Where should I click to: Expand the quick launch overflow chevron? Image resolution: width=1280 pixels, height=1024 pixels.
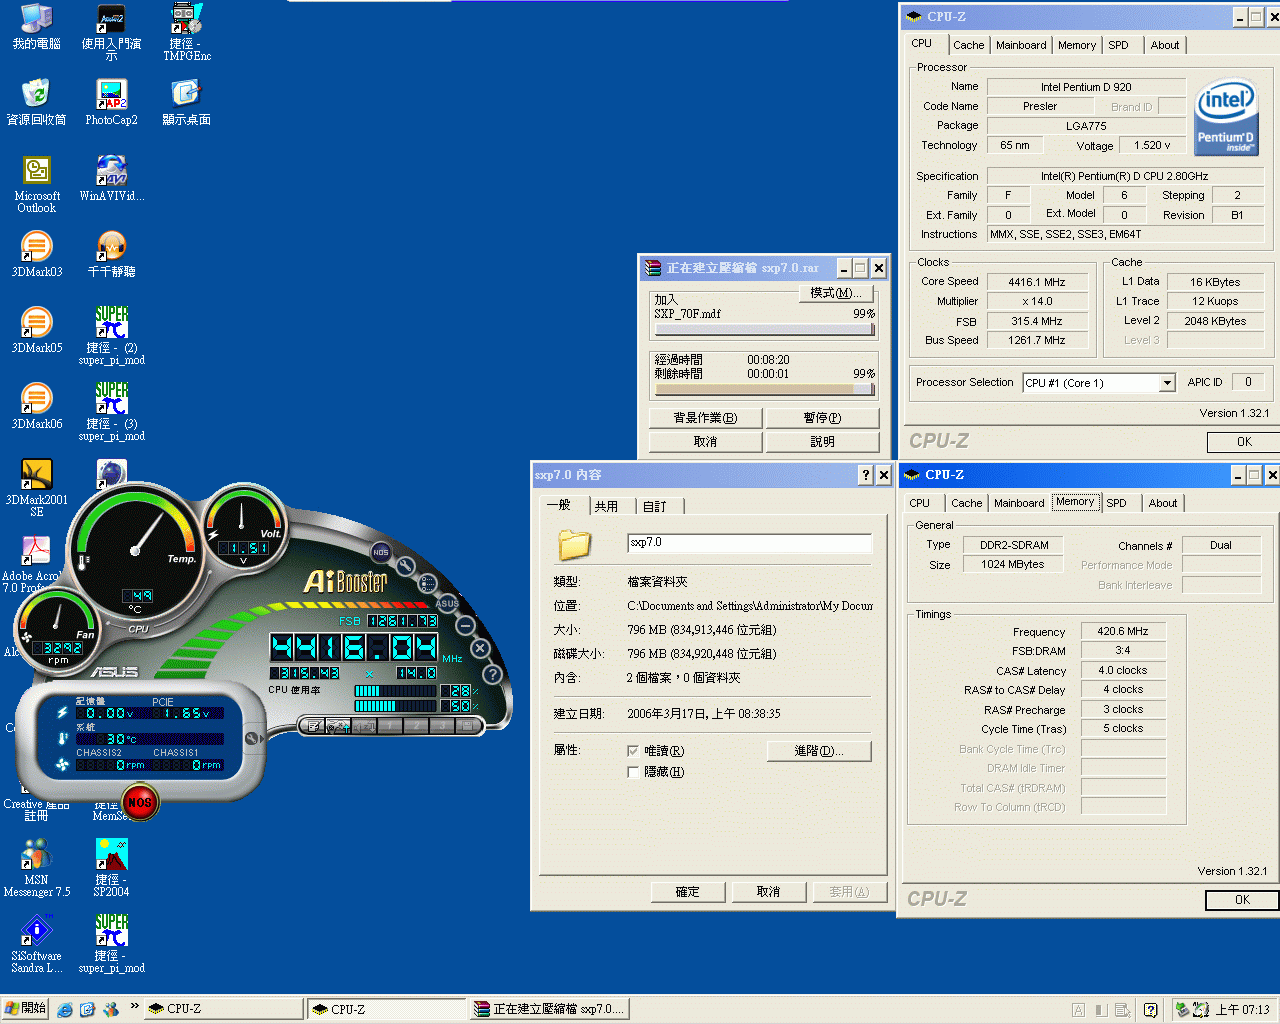134,1007
